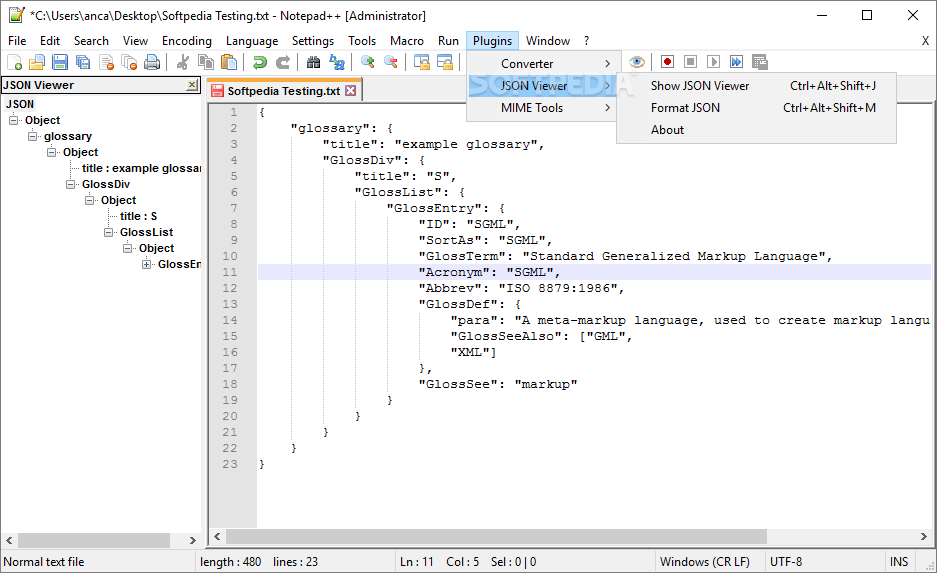The width and height of the screenshot is (937, 573).
Task: Open the Encoding menu
Action: pos(186,41)
